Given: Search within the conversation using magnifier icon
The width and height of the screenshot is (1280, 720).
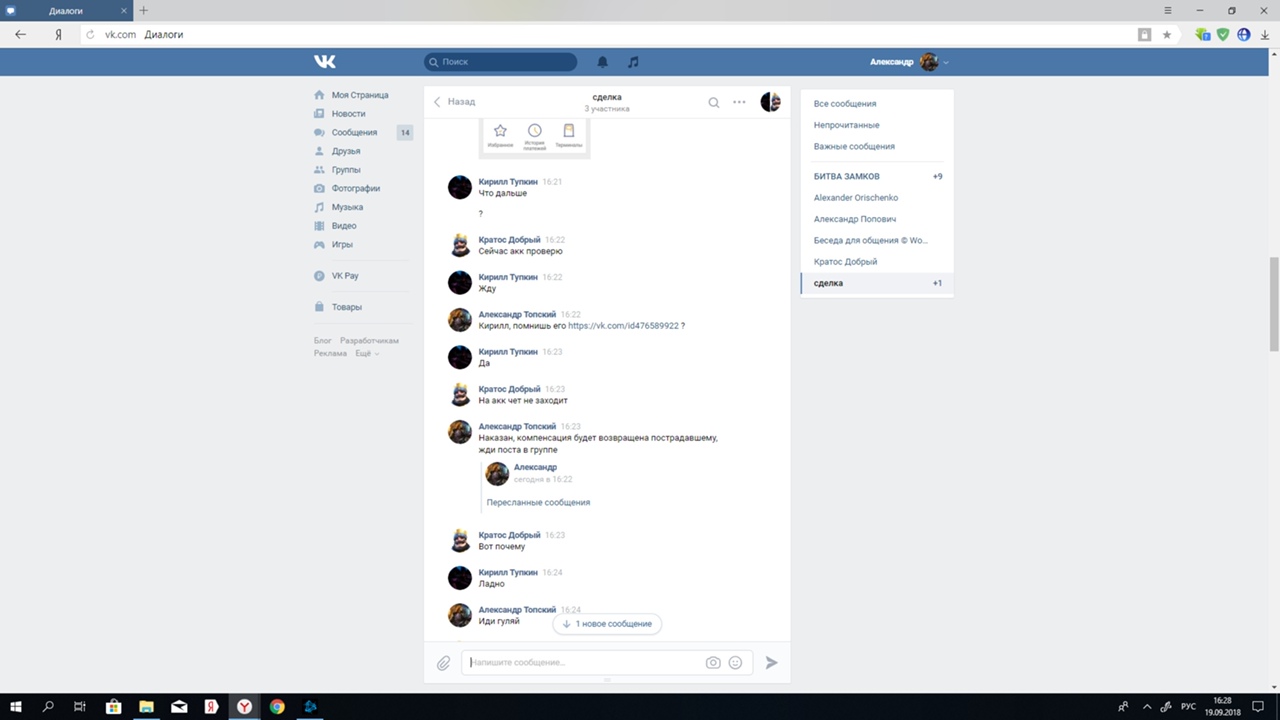Looking at the screenshot, I should 713,102.
